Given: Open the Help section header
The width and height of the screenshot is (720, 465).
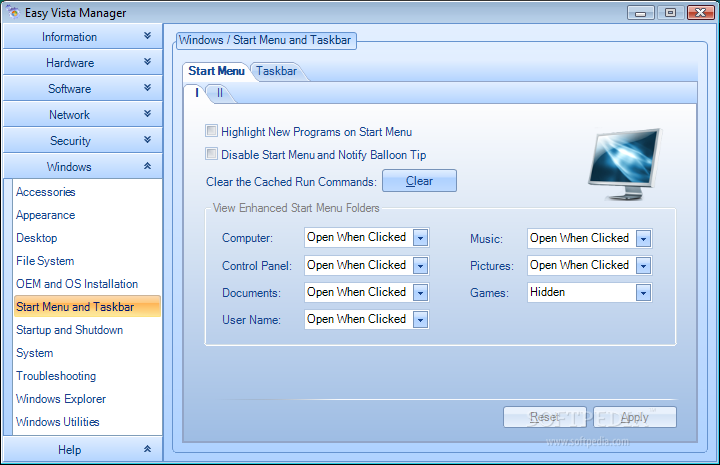Looking at the screenshot, I should pyautogui.click(x=83, y=449).
